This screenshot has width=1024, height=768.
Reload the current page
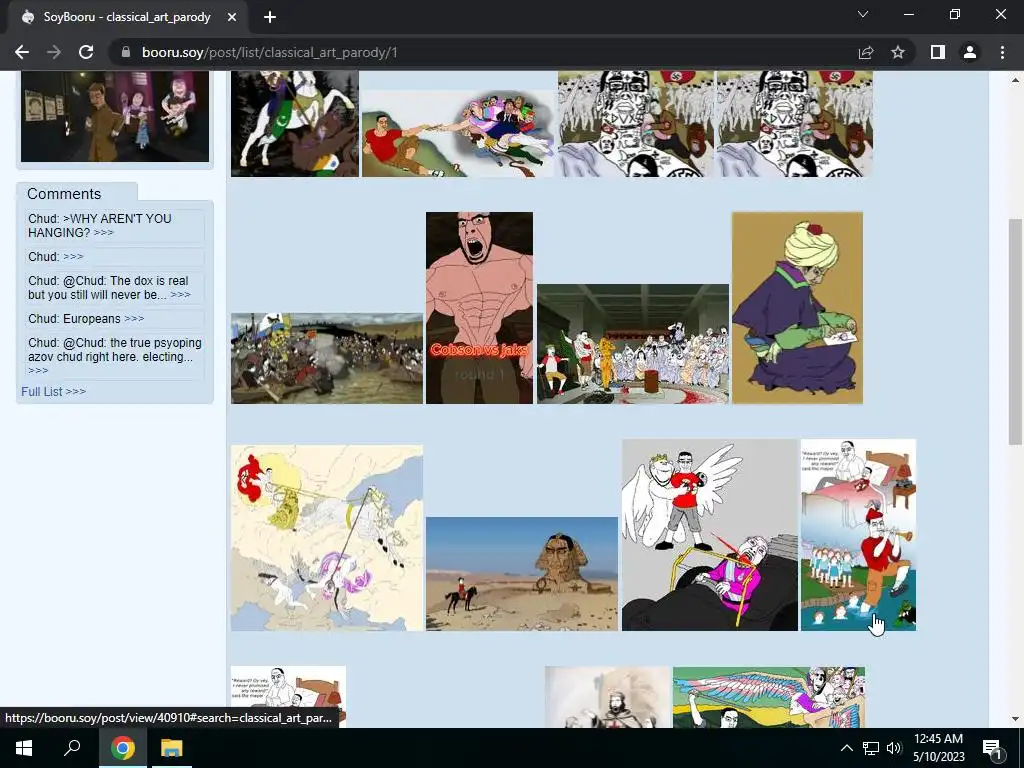coord(86,52)
